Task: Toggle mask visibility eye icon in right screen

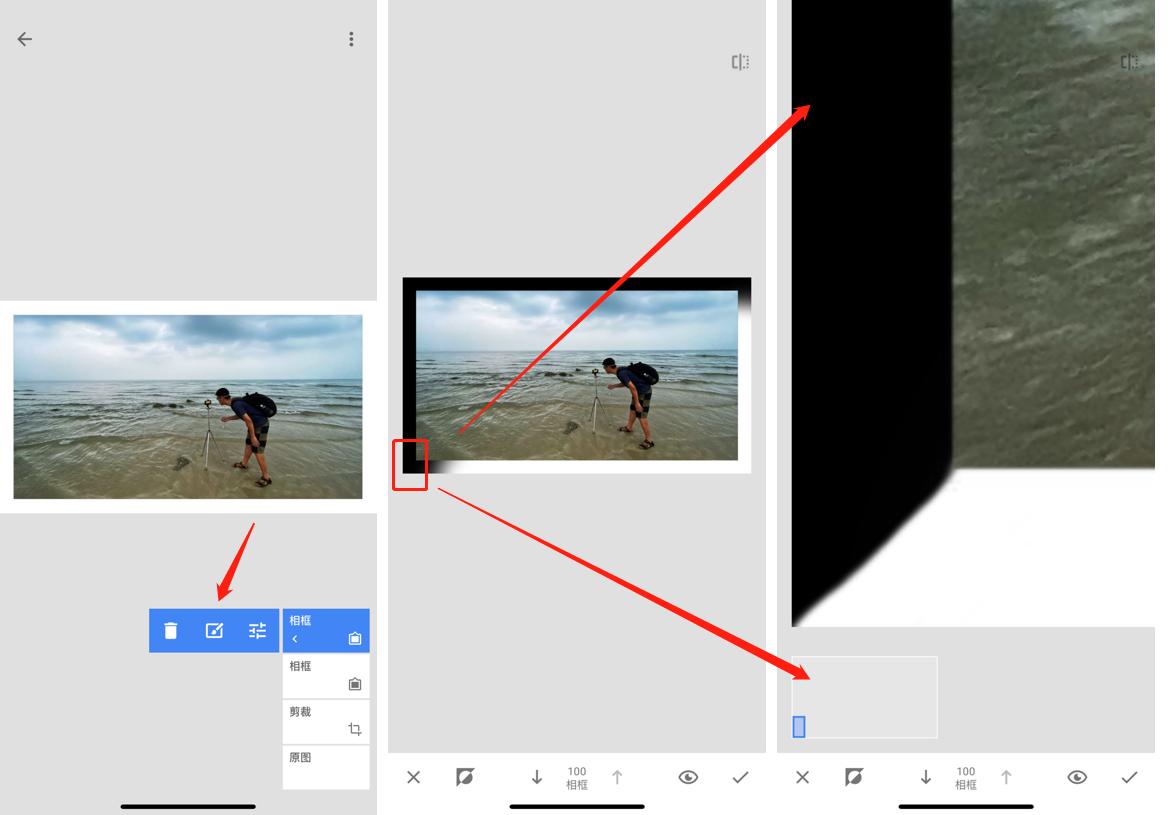Action: click(1077, 778)
